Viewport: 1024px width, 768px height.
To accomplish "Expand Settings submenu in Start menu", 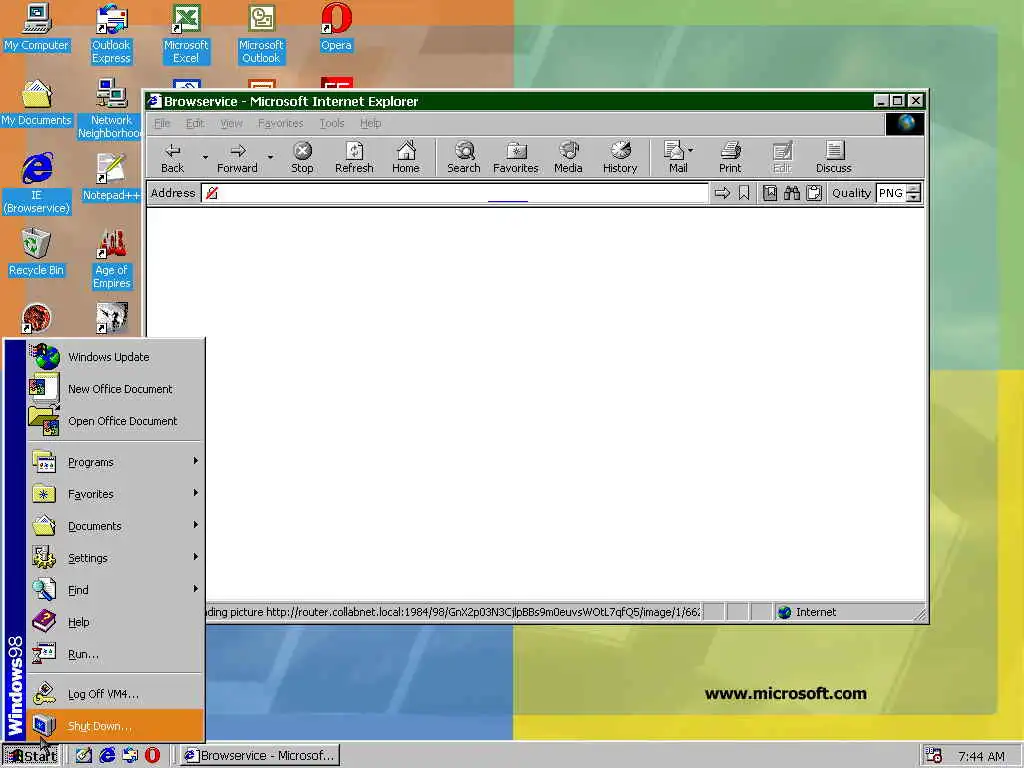I will tap(115, 558).
